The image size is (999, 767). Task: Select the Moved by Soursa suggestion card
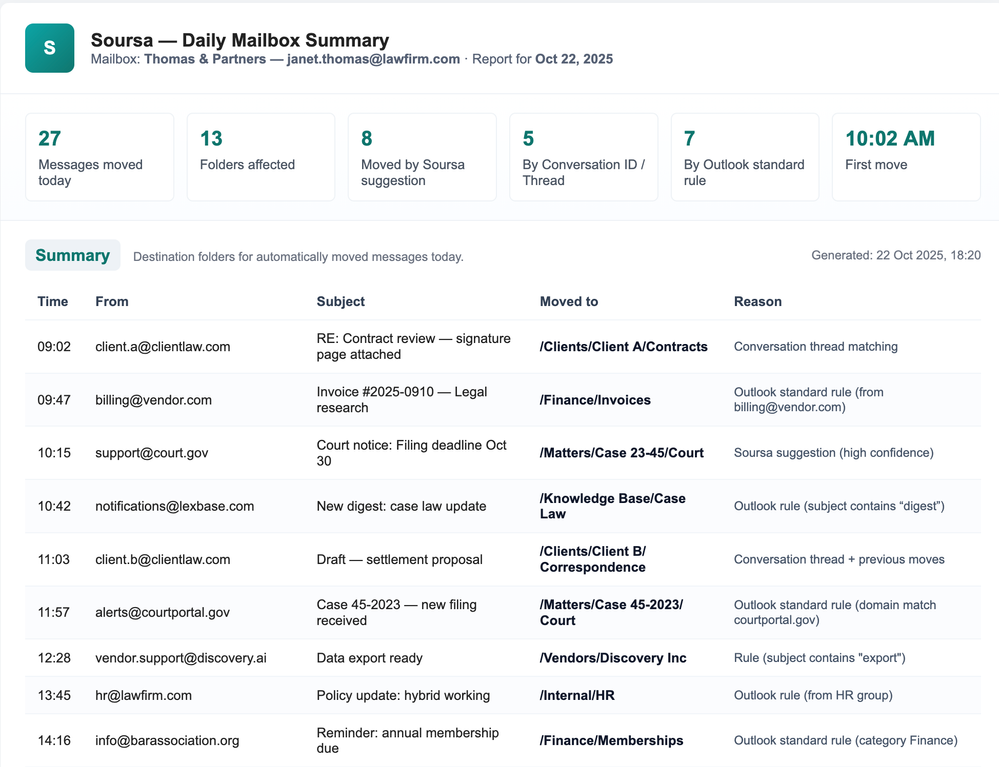(422, 157)
